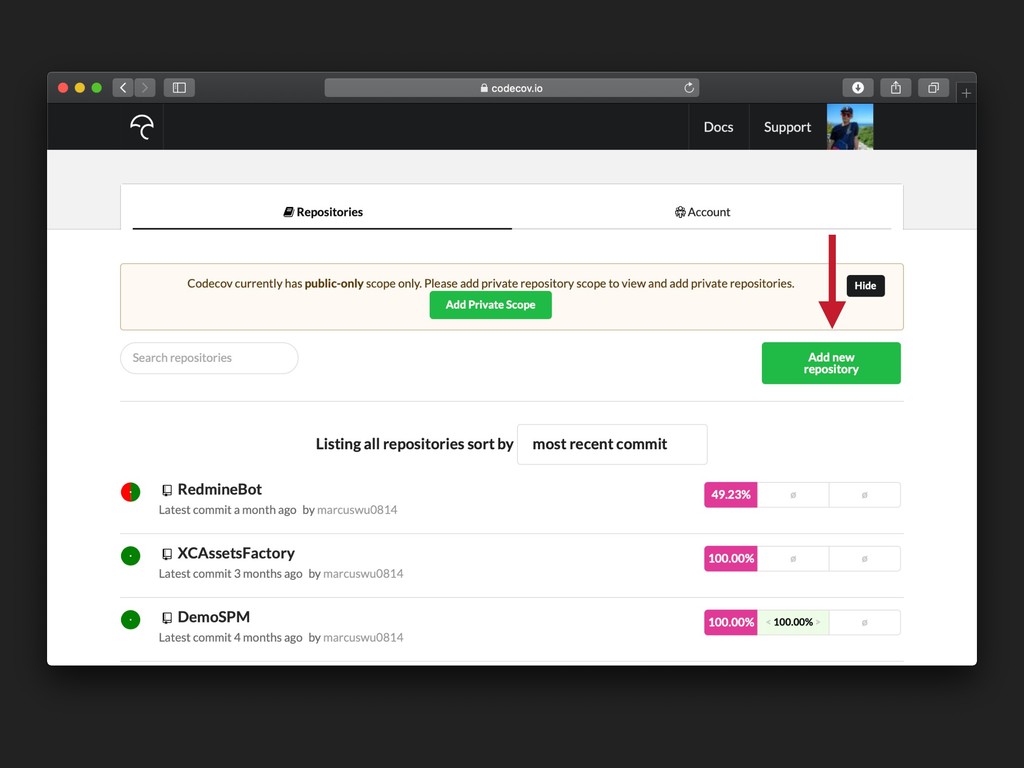Screen dimensions: 1024x768
Task: Click the repo icon beside XCAssetsFactory
Action: pos(167,554)
